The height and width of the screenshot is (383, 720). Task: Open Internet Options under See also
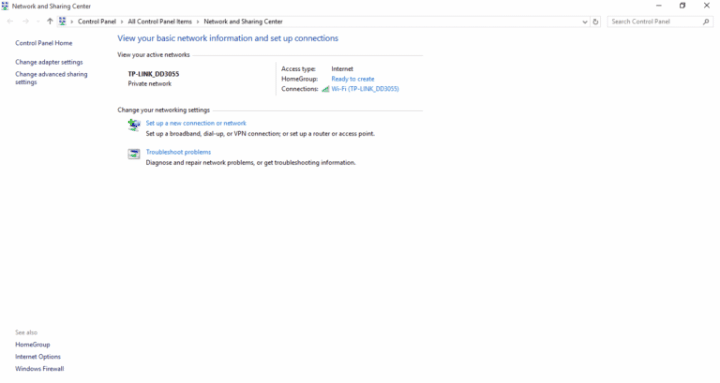click(38, 356)
